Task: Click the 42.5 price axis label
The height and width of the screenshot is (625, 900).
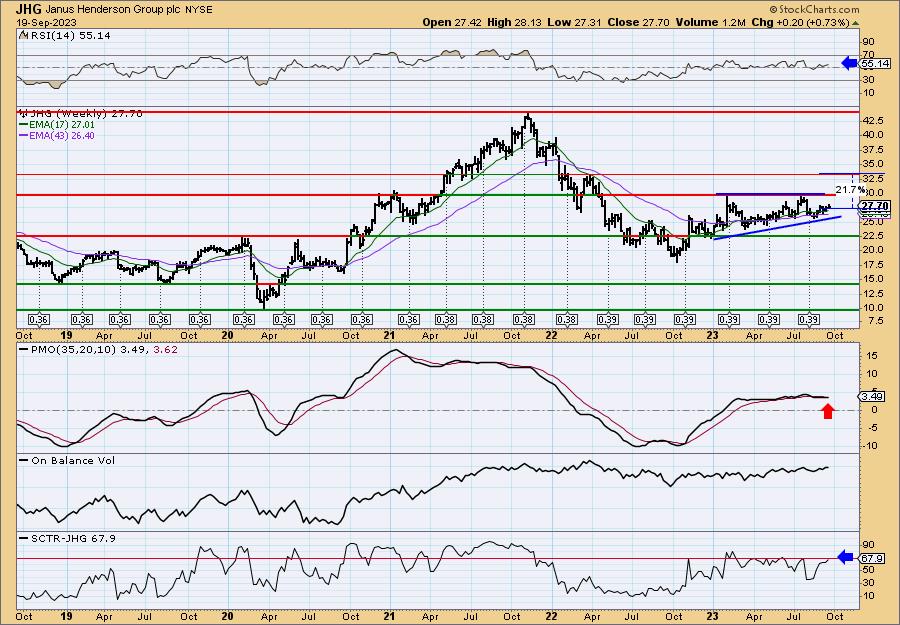Action: coord(872,121)
